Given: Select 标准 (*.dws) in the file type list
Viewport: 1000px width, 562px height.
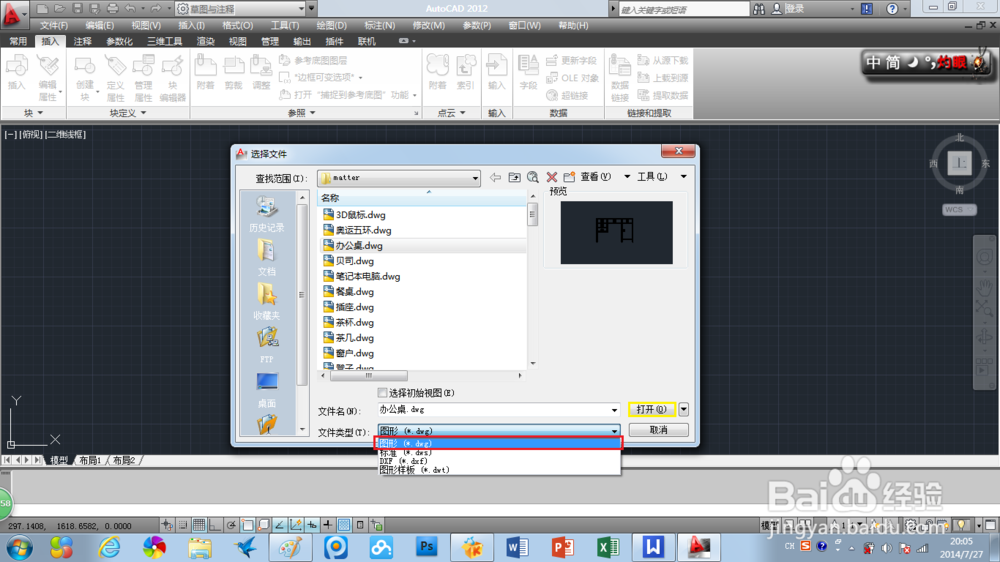Looking at the screenshot, I should (x=497, y=452).
